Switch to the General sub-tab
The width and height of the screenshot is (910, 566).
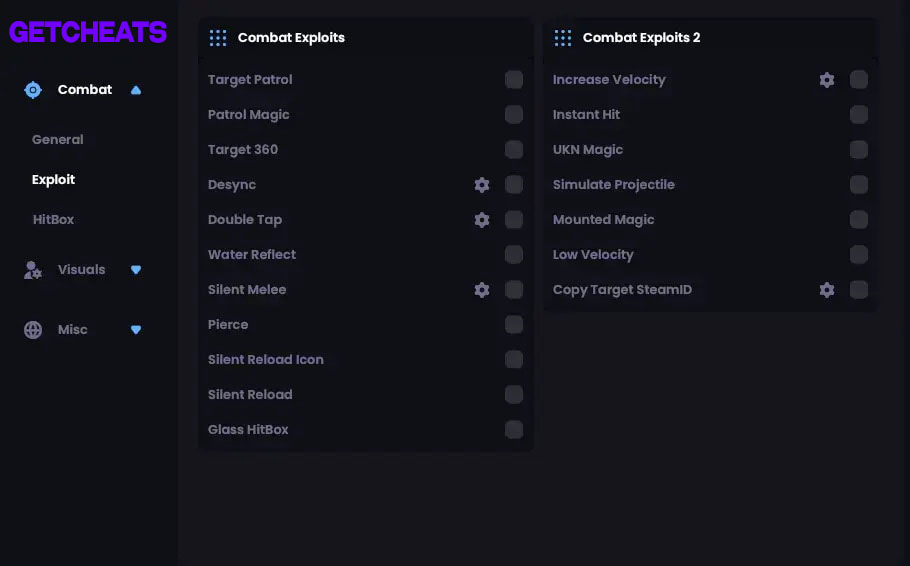tap(57, 139)
